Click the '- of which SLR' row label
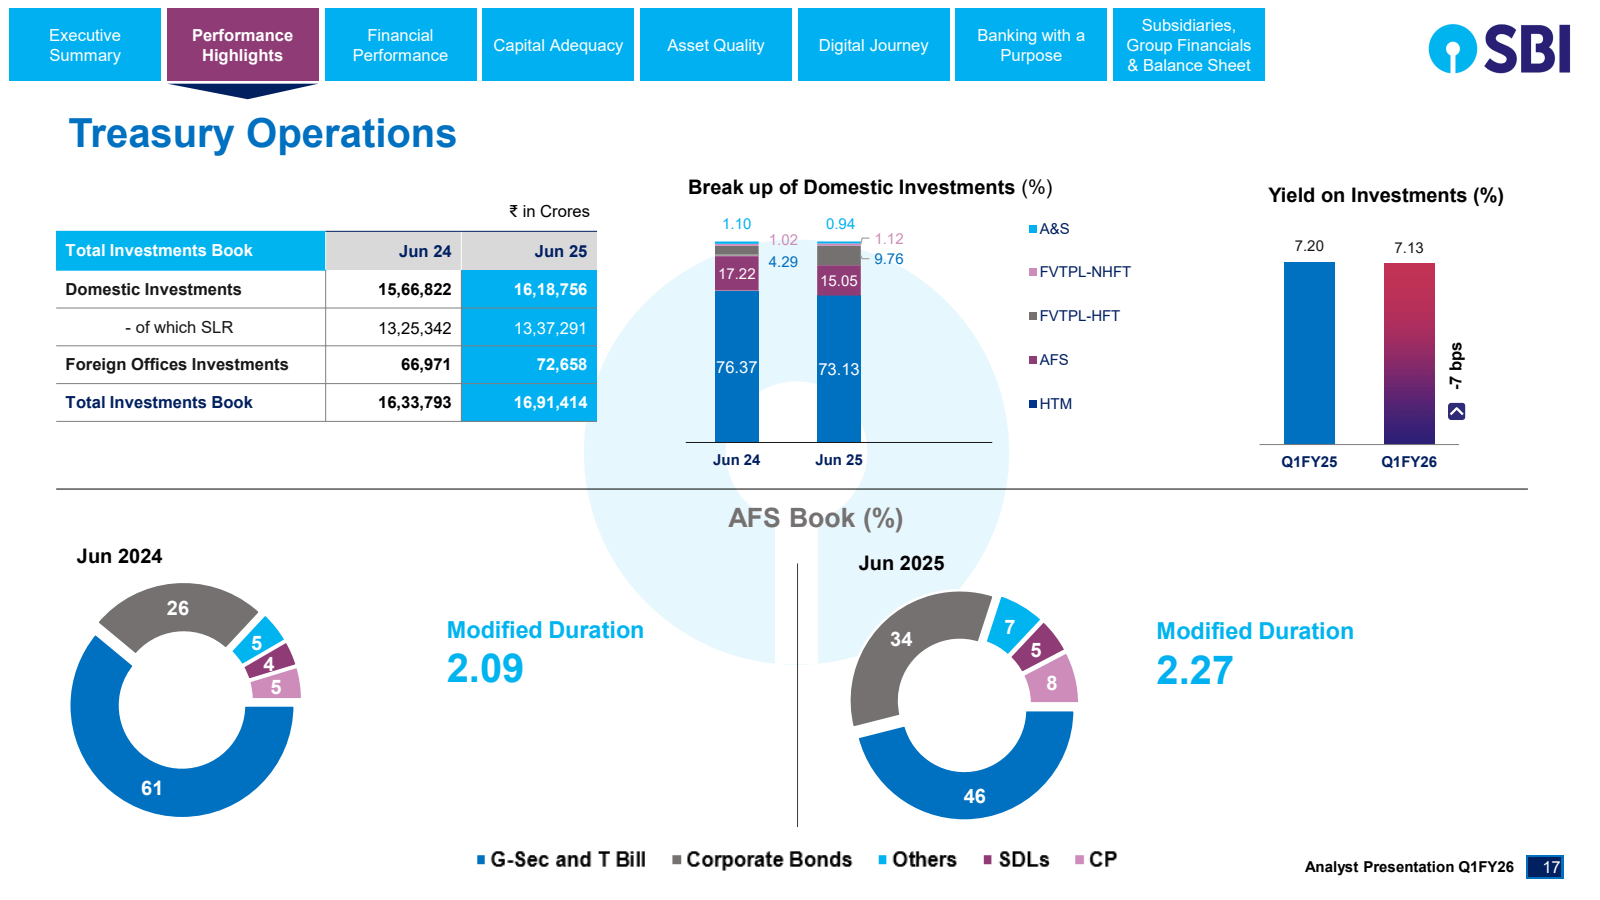 [179, 327]
